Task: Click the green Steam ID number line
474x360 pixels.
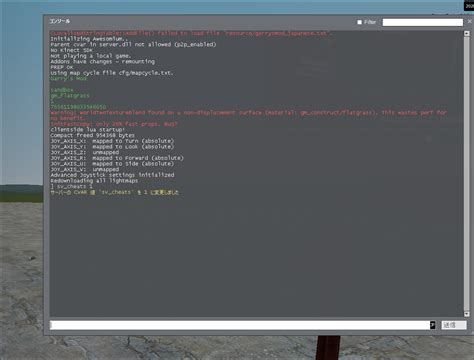Action: [78, 107]
